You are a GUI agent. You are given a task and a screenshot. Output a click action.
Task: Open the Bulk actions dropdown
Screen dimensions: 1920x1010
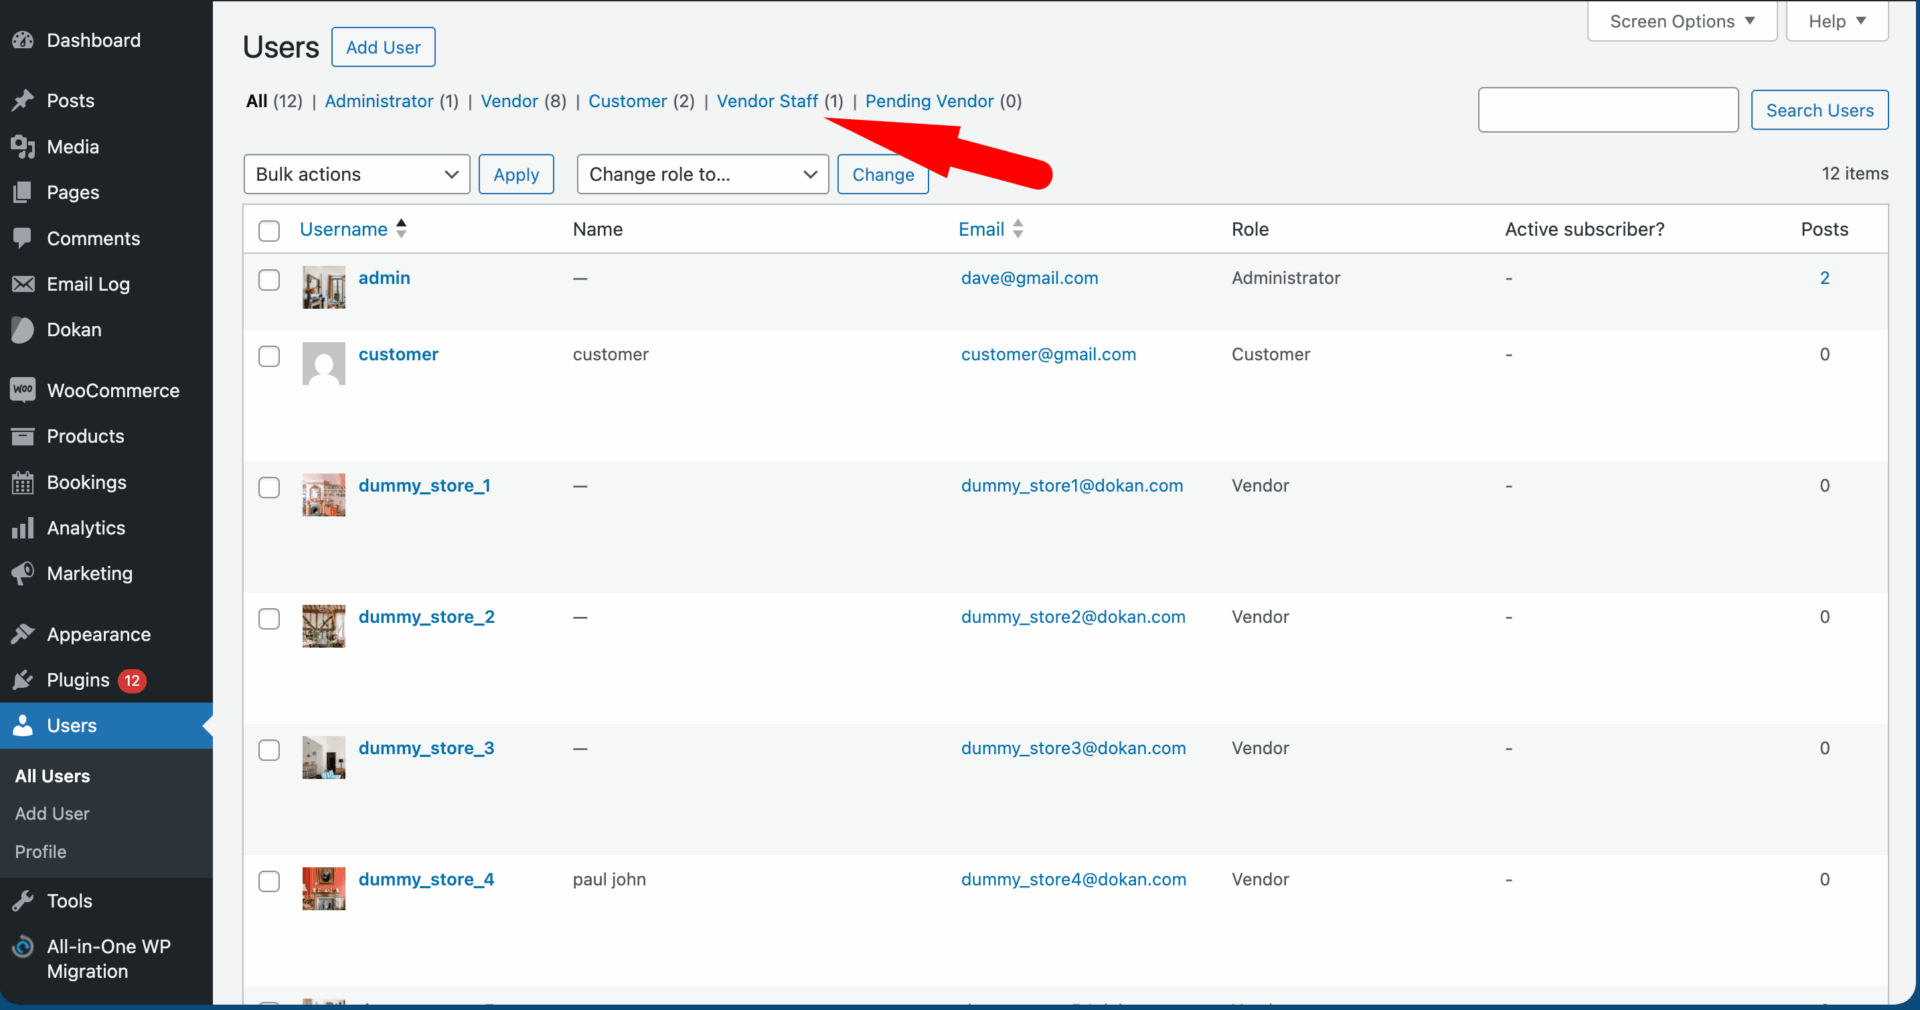[x=356, y=174]
